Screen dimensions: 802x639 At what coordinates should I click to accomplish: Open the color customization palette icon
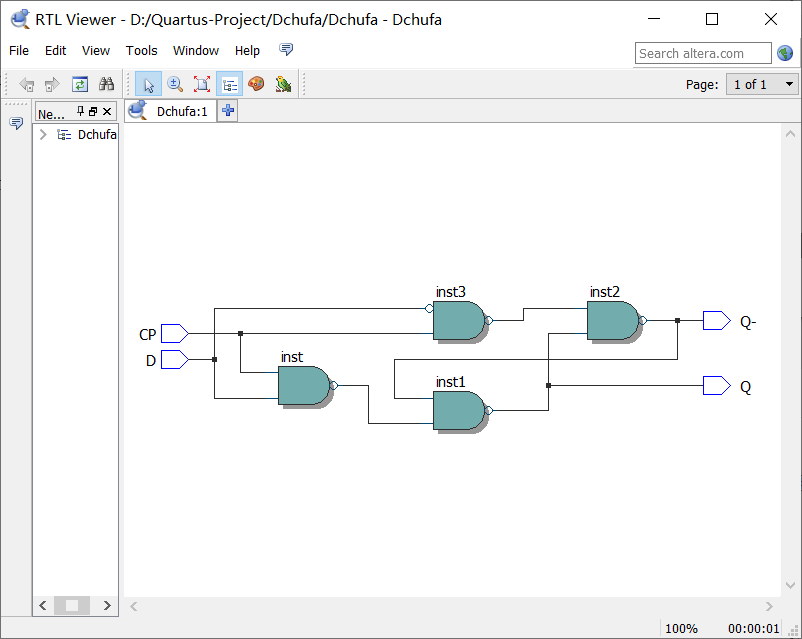tap(256, 84)
